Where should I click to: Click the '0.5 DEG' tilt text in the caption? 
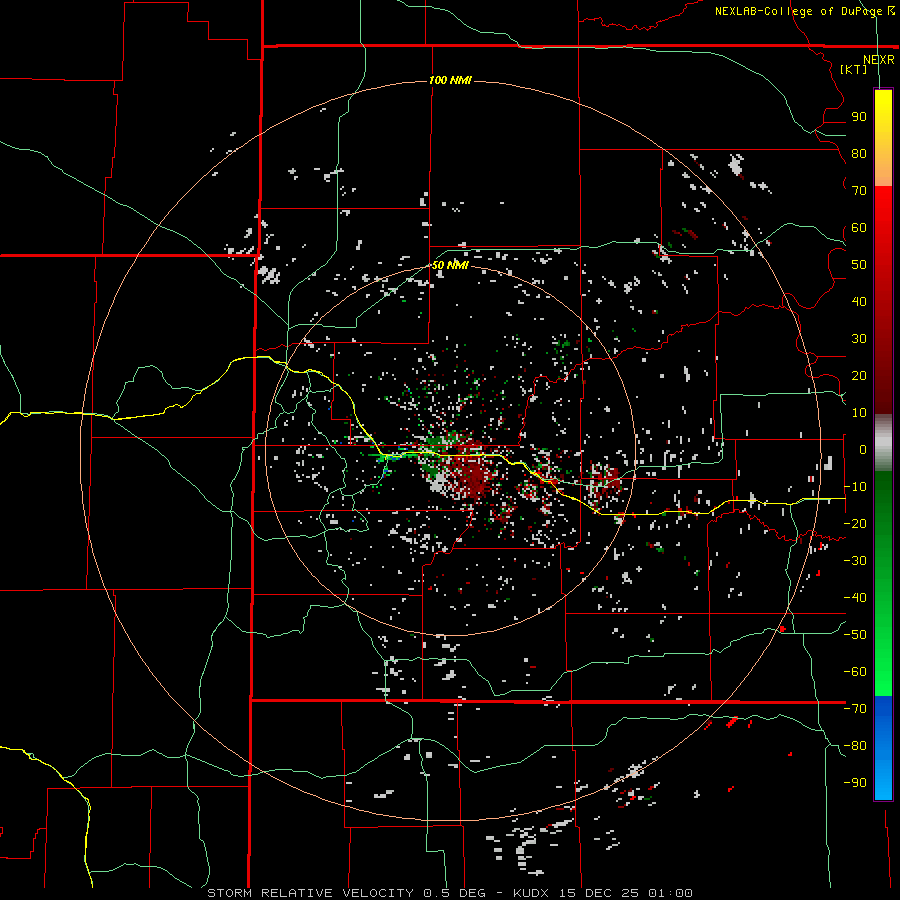tap(455, 893)
